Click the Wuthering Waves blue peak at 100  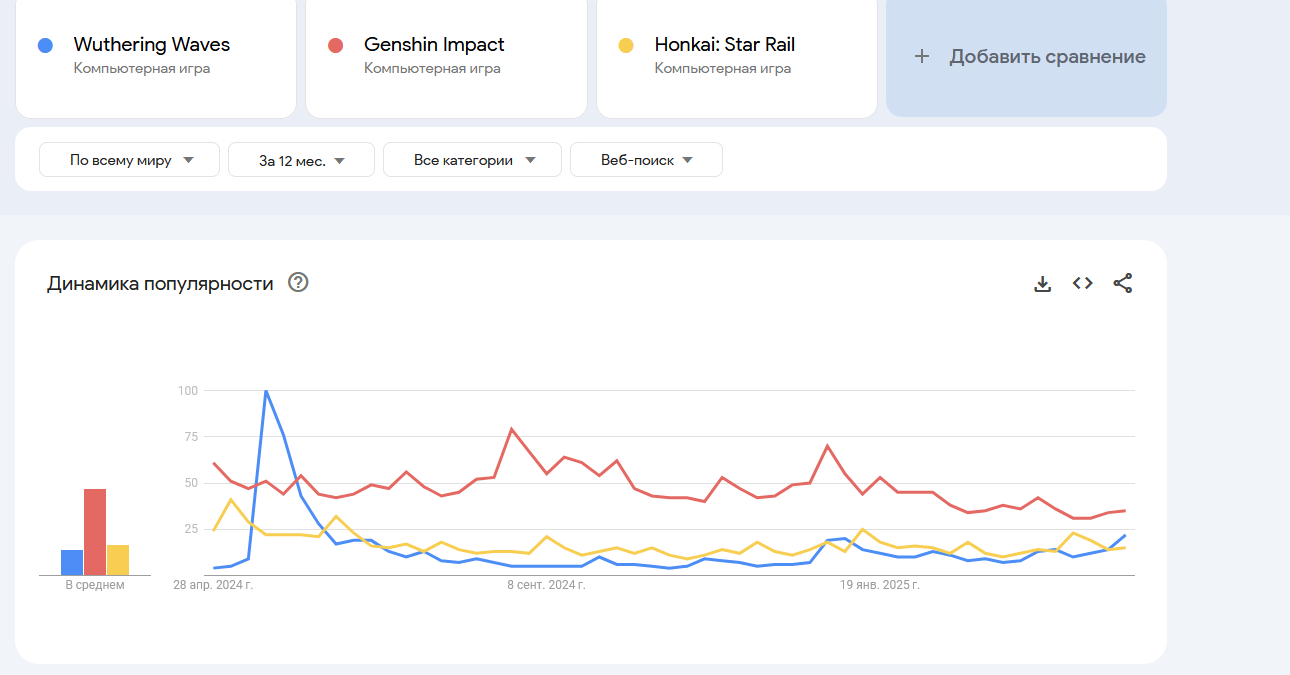[x=266, y=391]
